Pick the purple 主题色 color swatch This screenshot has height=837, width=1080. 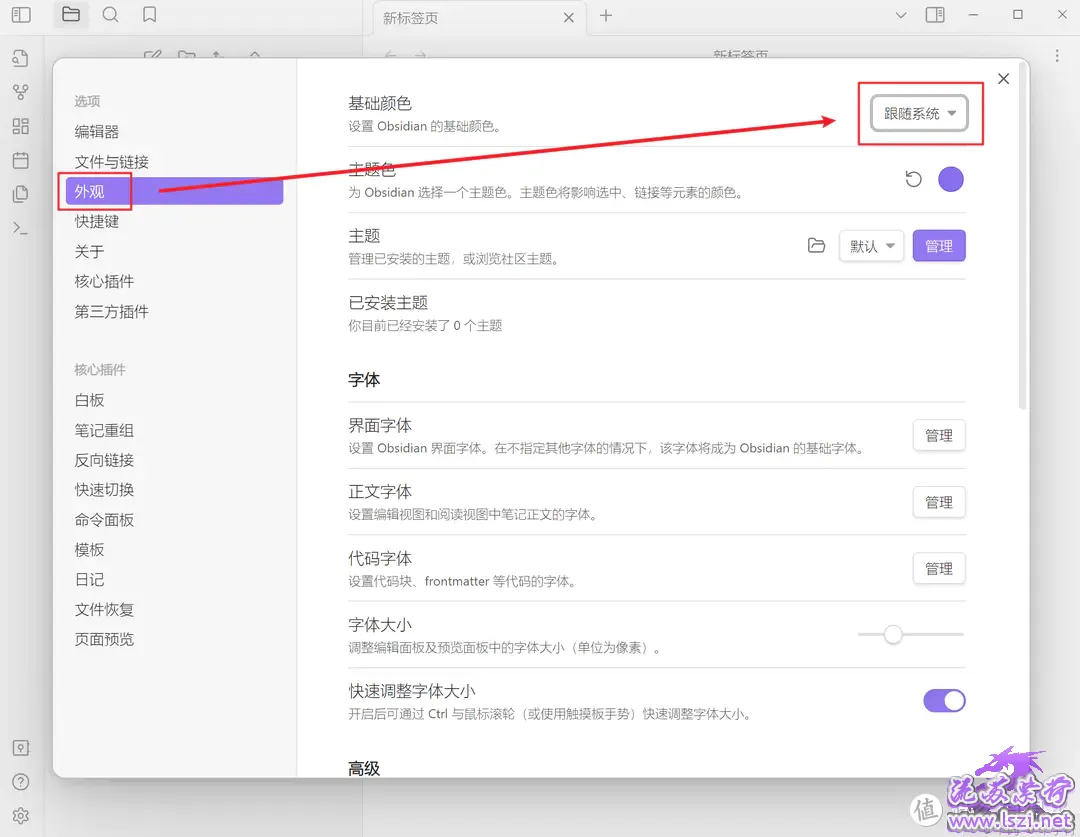tap(951, 179)
